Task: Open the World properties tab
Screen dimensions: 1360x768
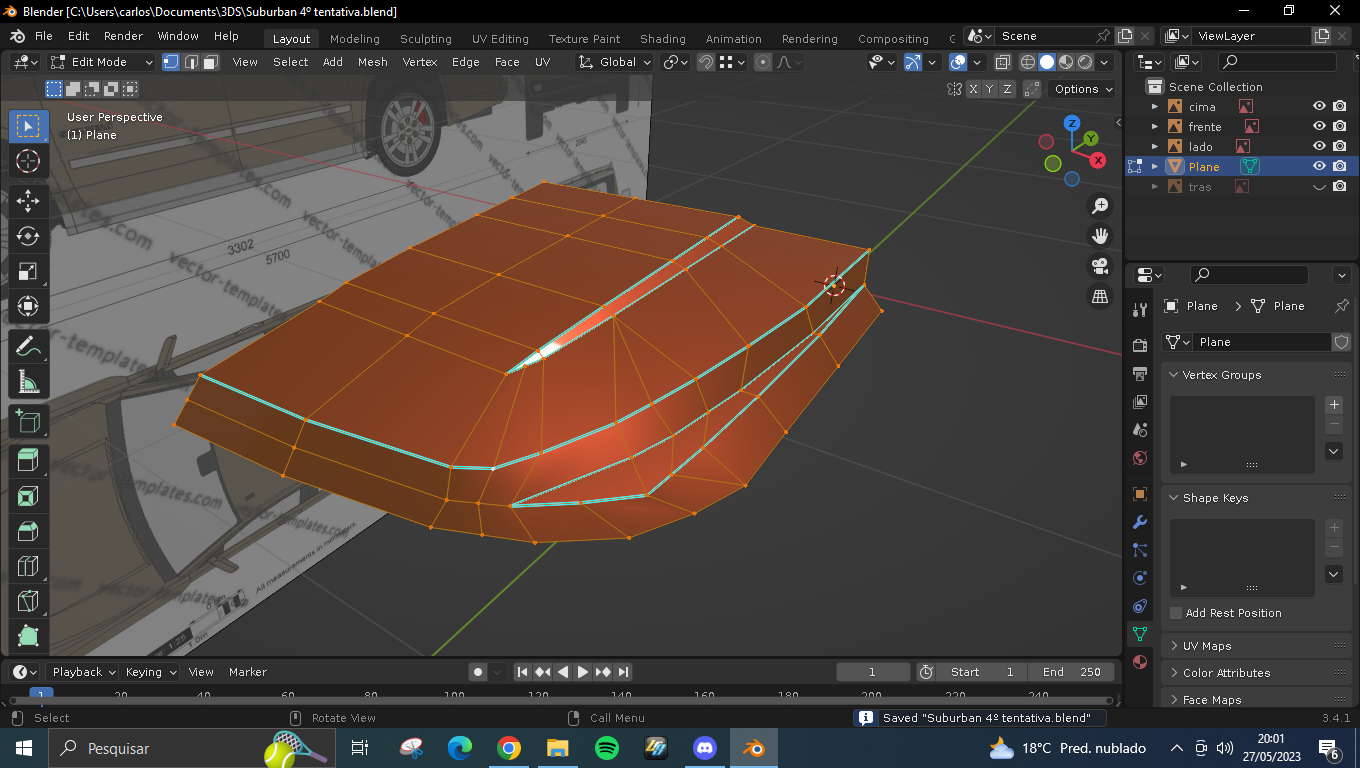Action: click(x=1140, y=458)
